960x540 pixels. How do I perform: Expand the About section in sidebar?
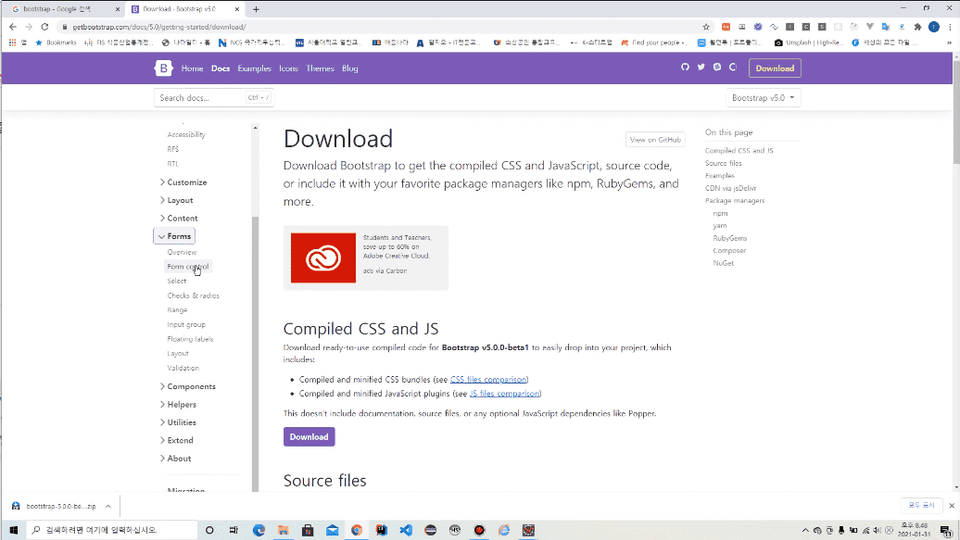tap(176, 459)
